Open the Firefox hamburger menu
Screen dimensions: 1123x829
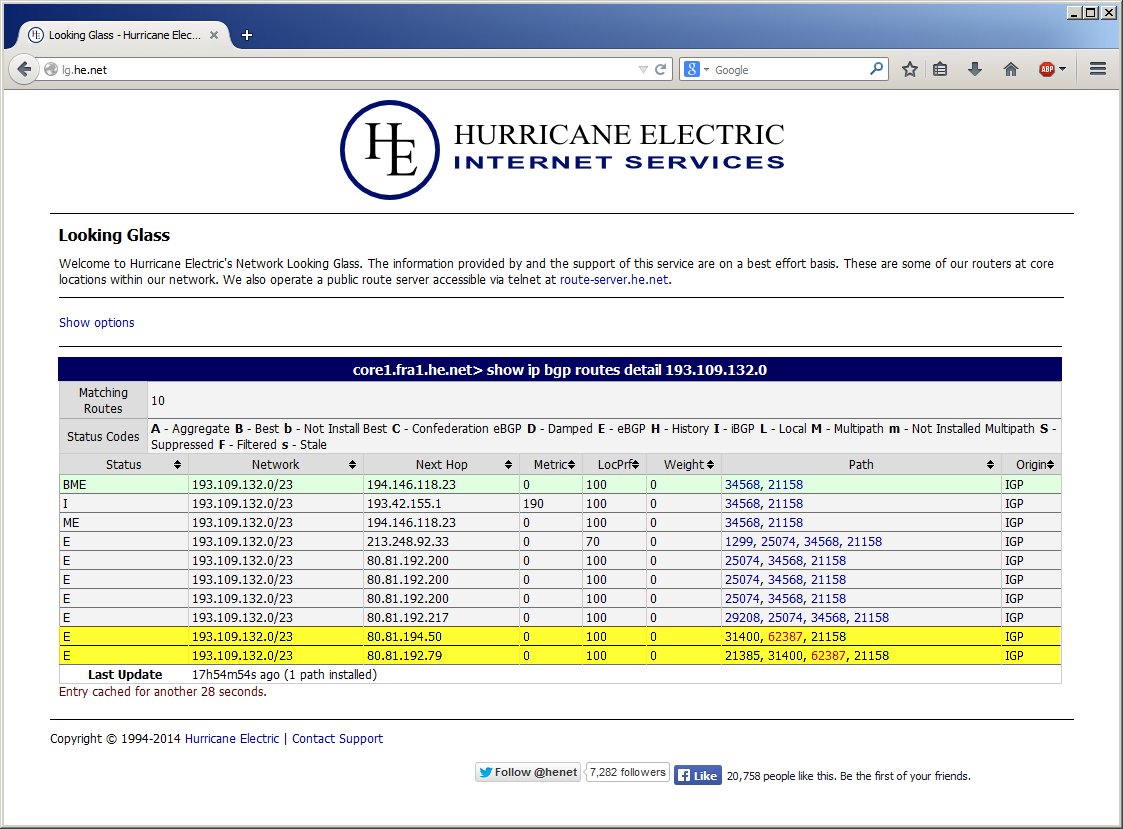pyautogui.click(x=1097, y=69)
